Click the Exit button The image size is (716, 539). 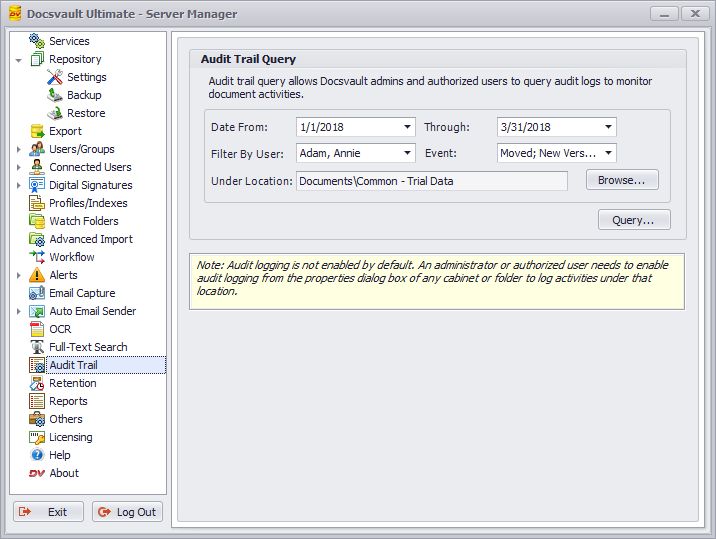pyautogui.click(x=48, y=512)
